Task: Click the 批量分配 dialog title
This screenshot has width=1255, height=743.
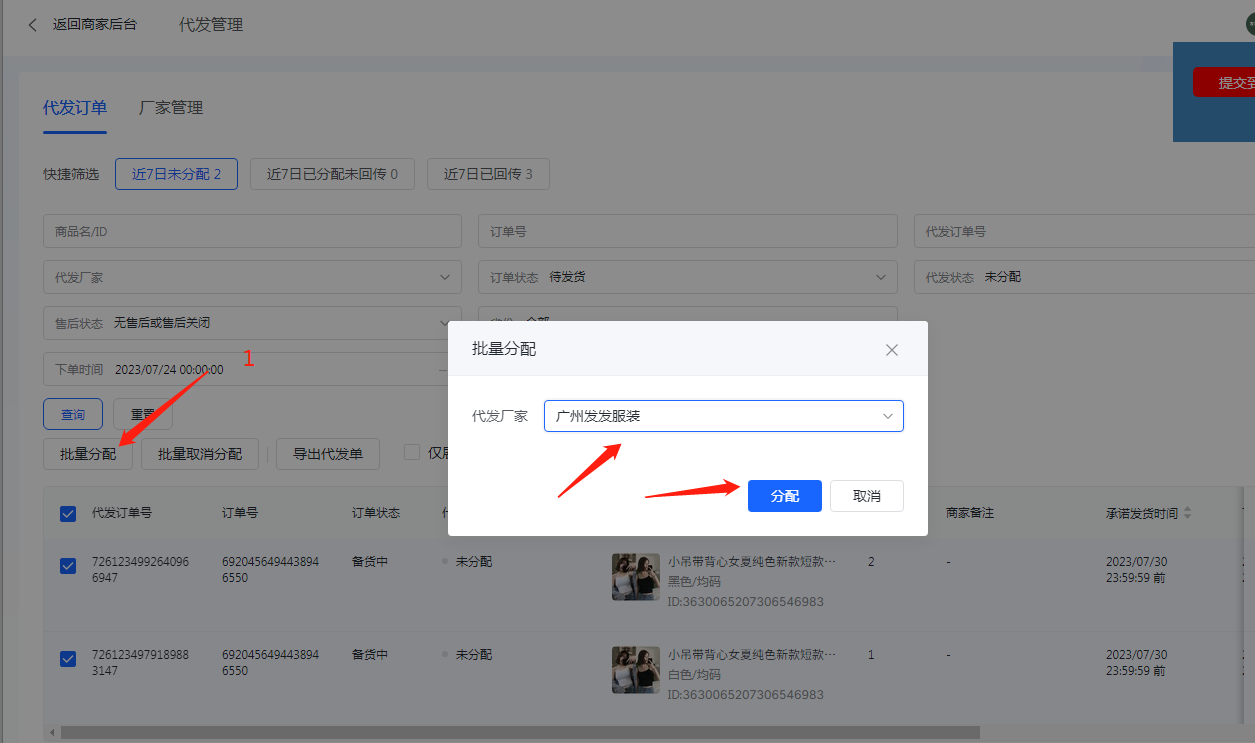Action: click(504, 349)
